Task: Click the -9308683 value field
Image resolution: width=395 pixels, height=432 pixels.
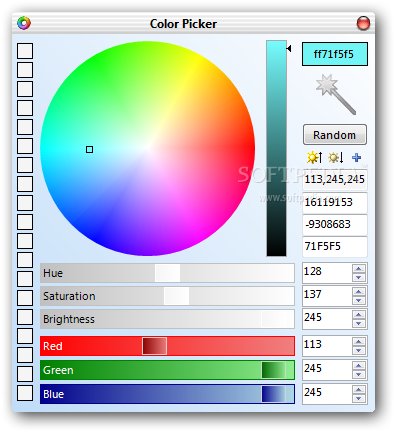Action: click(x=335, y=224)
